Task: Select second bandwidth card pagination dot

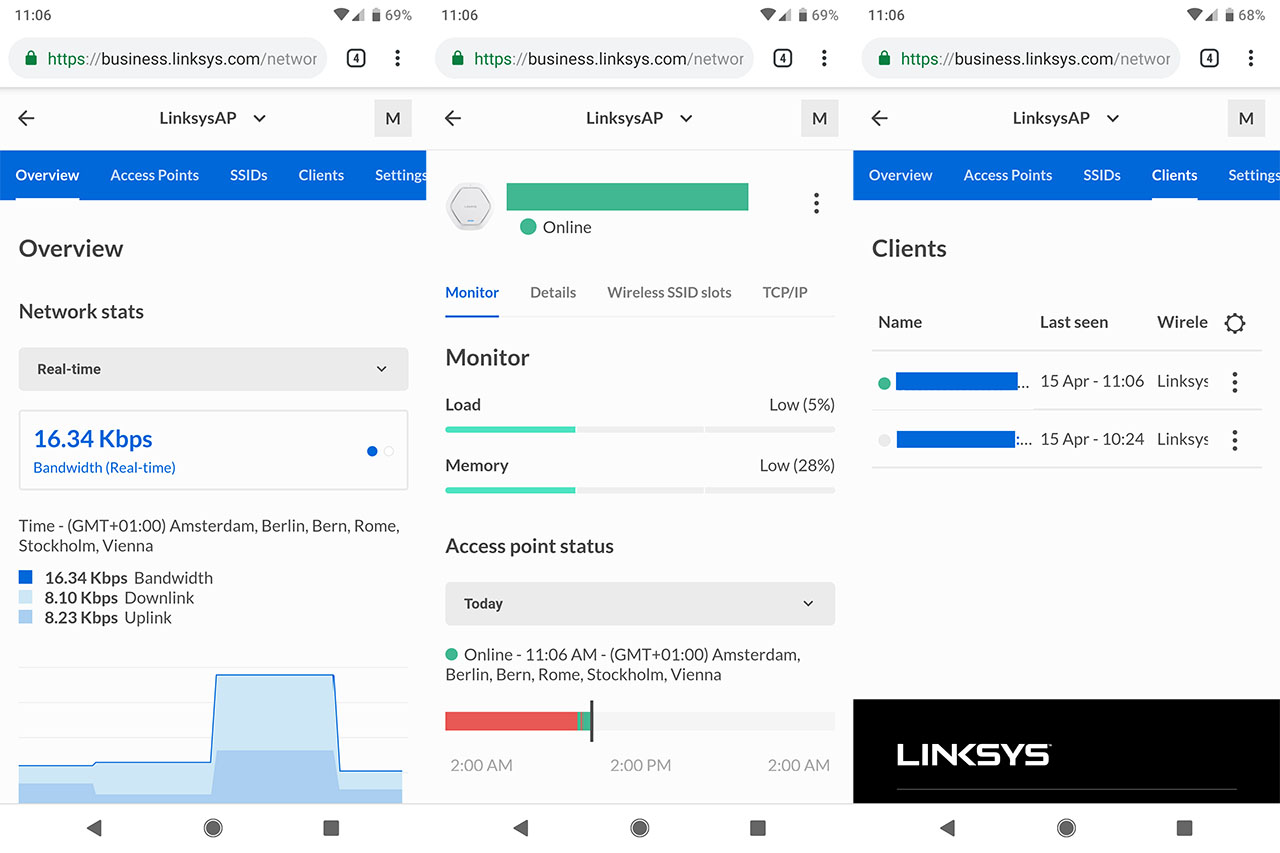Action: click(x=389, y=451)
